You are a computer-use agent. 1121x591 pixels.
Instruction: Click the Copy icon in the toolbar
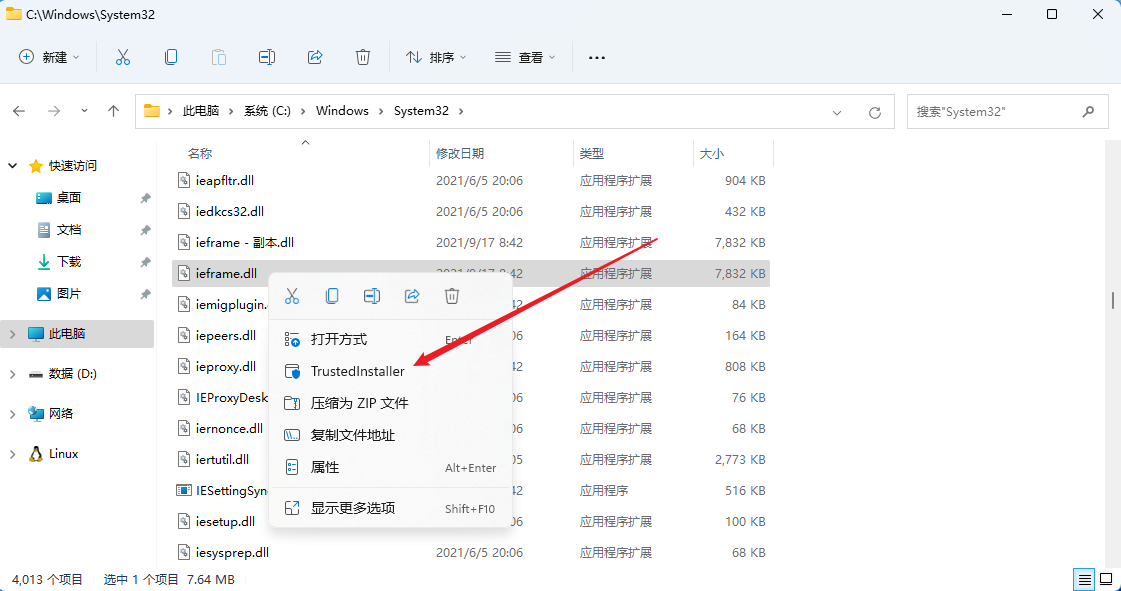pos(171,57)
